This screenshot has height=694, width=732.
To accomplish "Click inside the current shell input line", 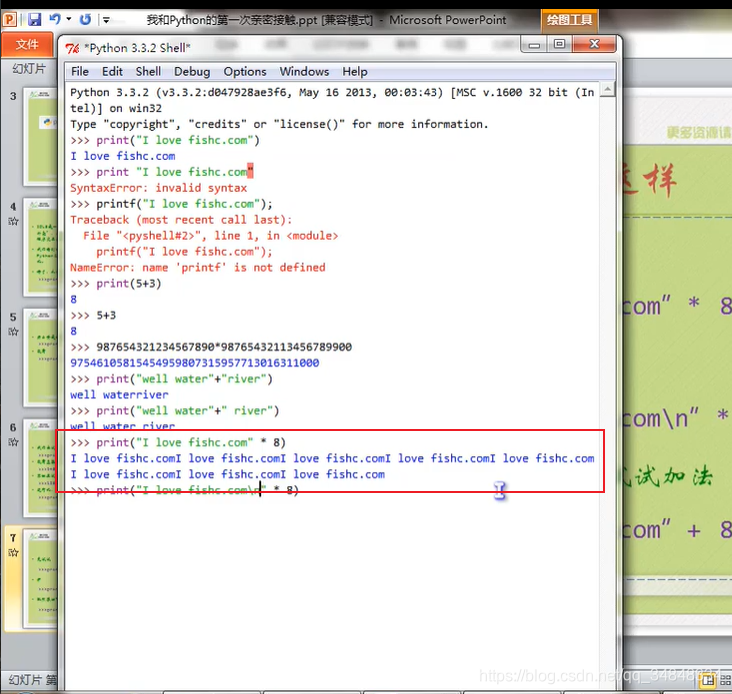I will tap(184, 490).
